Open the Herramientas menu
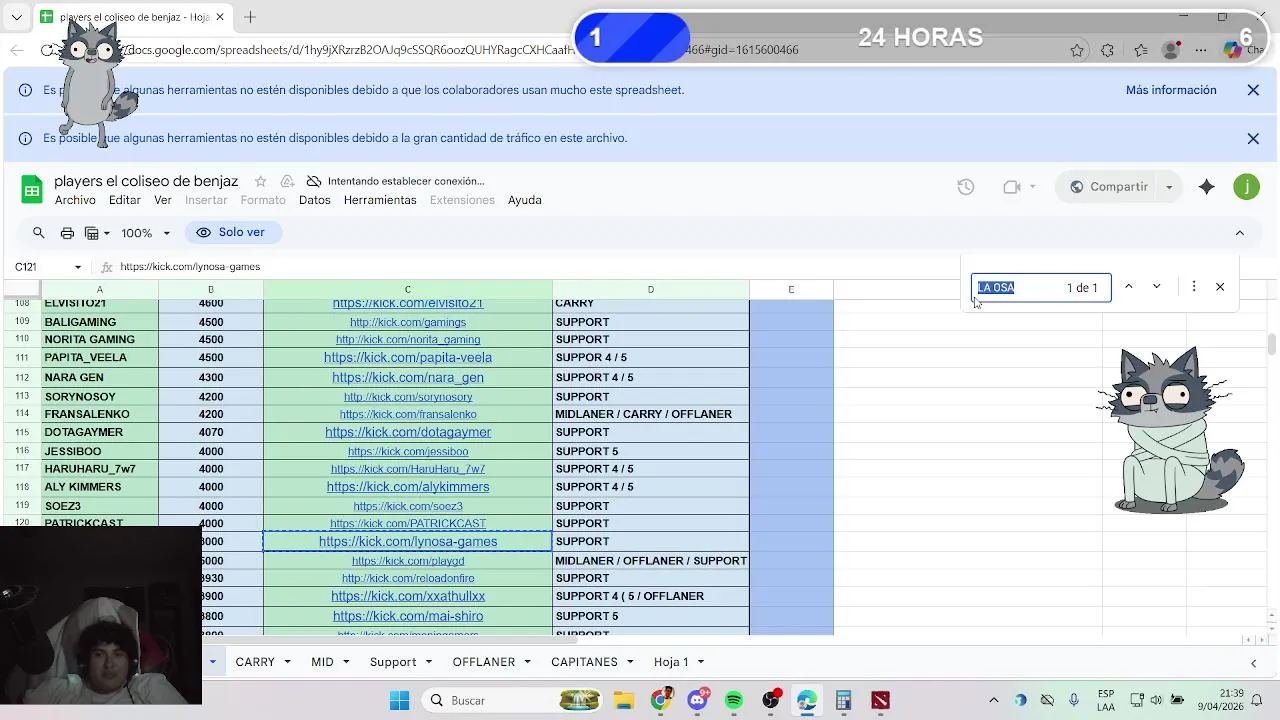This screenshot has height=720, width=1280. pos(380,200)
